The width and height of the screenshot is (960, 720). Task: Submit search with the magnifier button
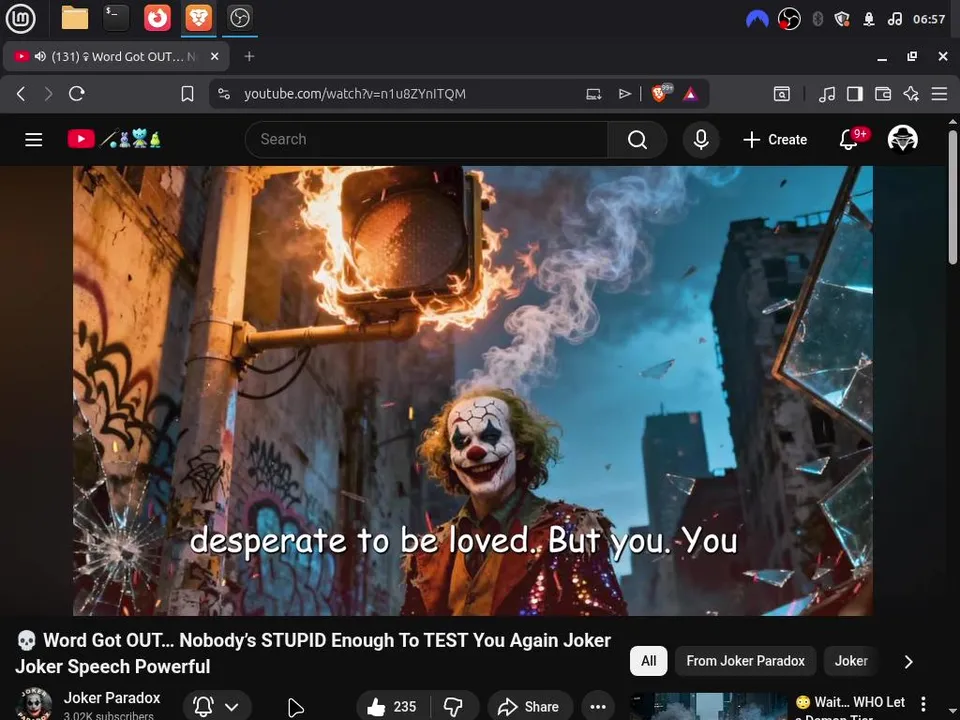pyautogui.click(x=637, y=140)
